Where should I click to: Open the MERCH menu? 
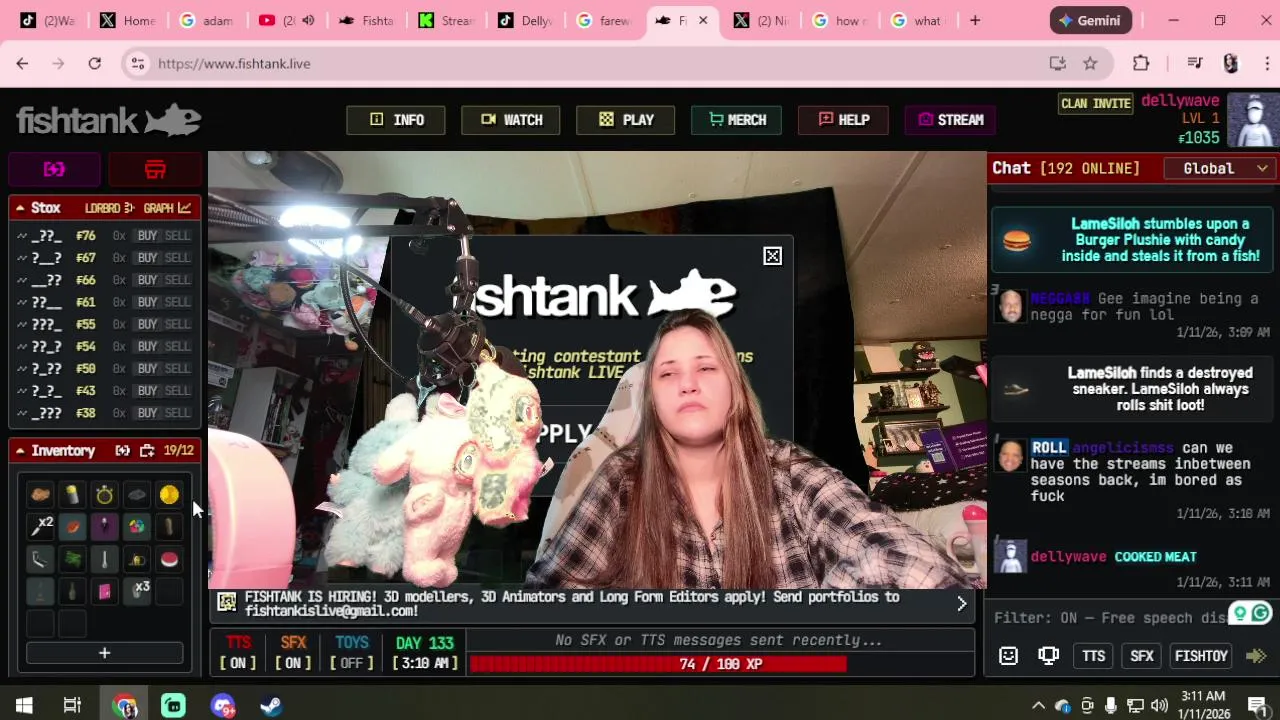pyautogui.click(x=737, y=120)
